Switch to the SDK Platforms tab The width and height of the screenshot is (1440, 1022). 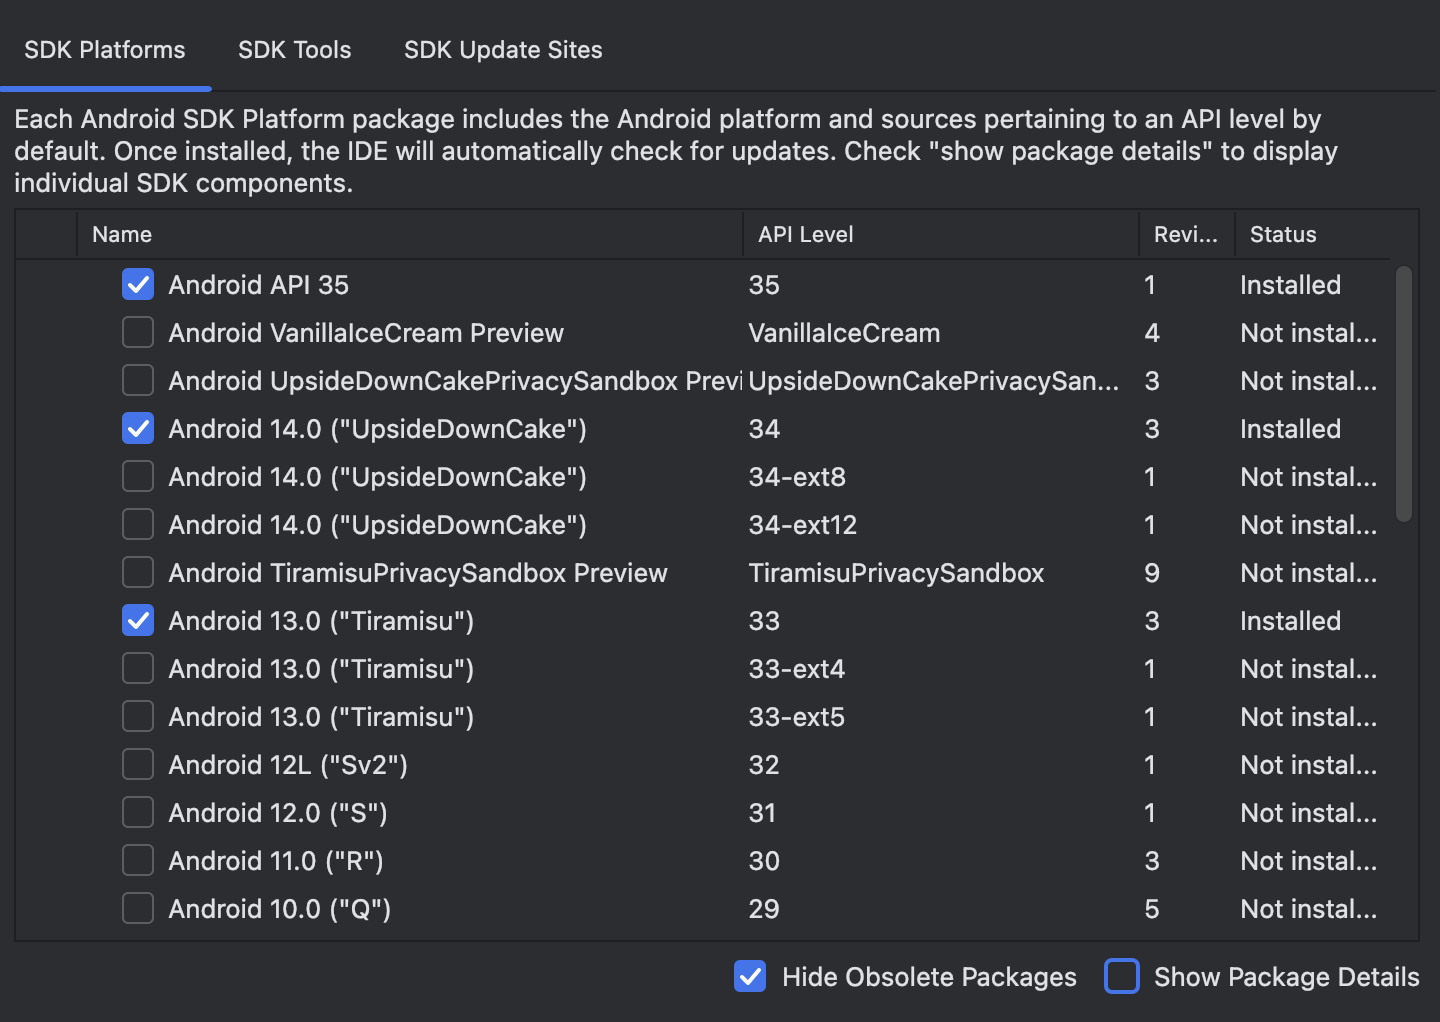coord(105,50)
